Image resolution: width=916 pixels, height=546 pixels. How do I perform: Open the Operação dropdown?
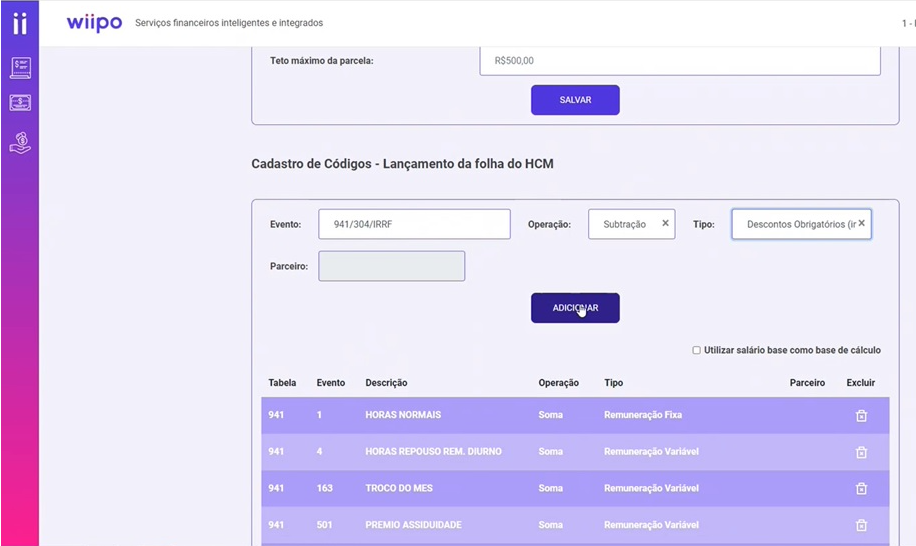pyautogui.click(x=632, y=224)
